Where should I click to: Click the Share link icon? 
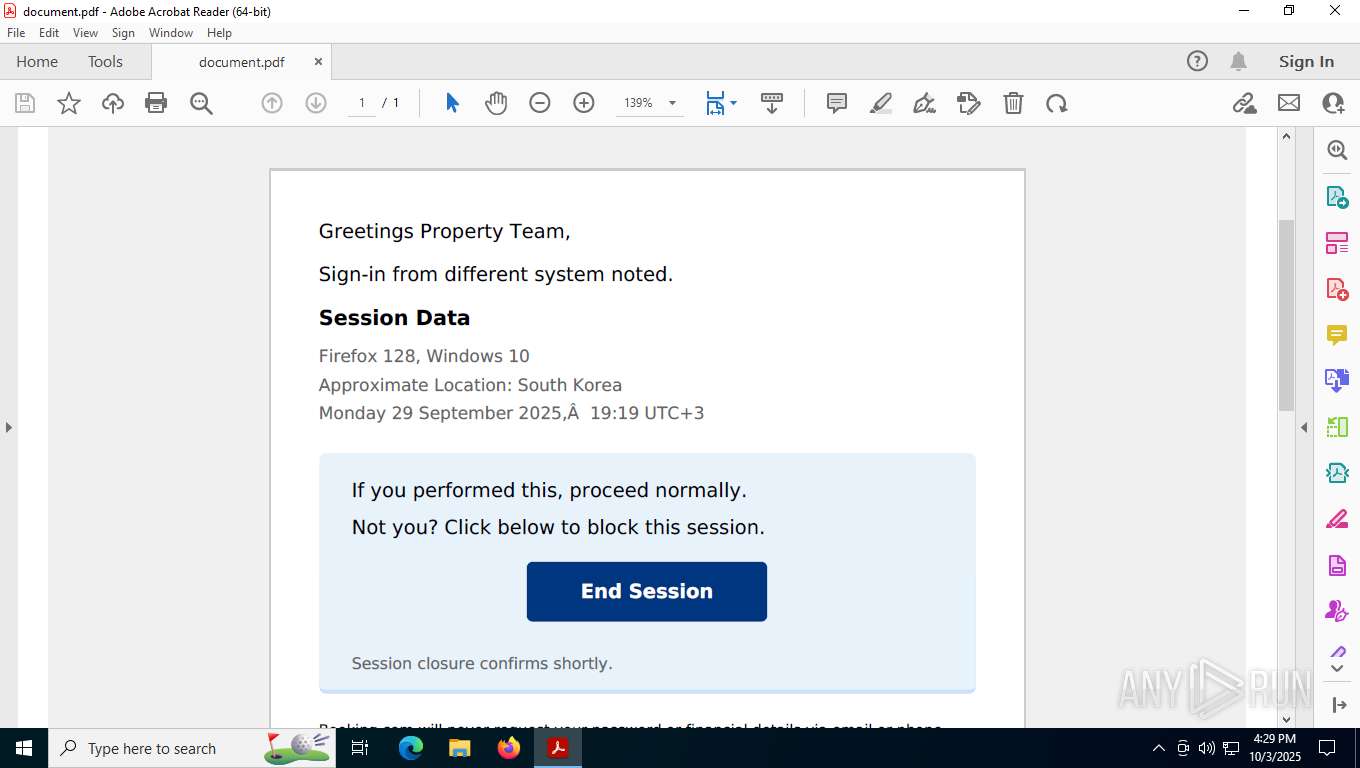point(1245,103)
